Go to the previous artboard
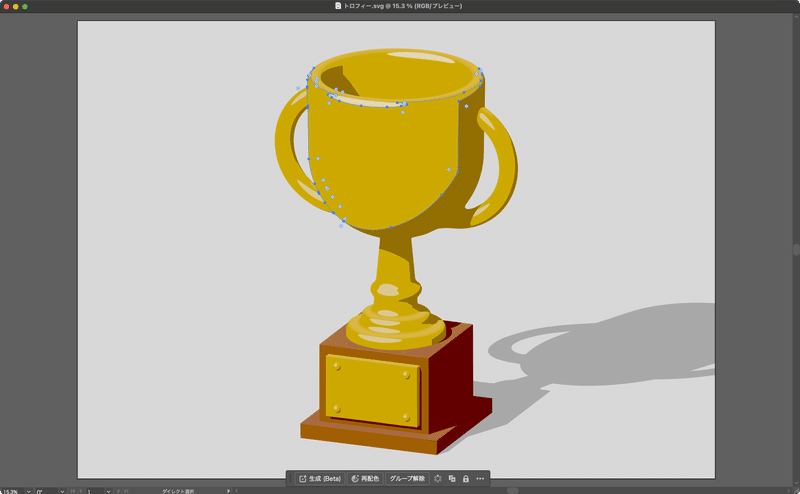The image size is (800, 494). click(x=80, y=491)
